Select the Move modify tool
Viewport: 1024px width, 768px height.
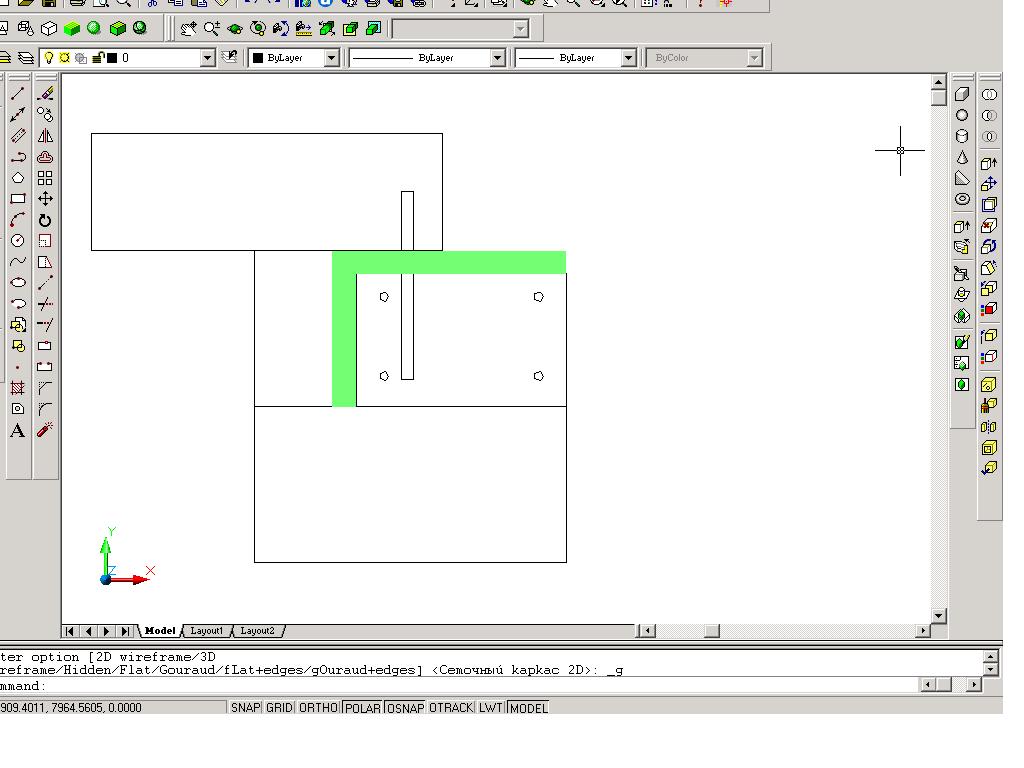click(45, 199)
